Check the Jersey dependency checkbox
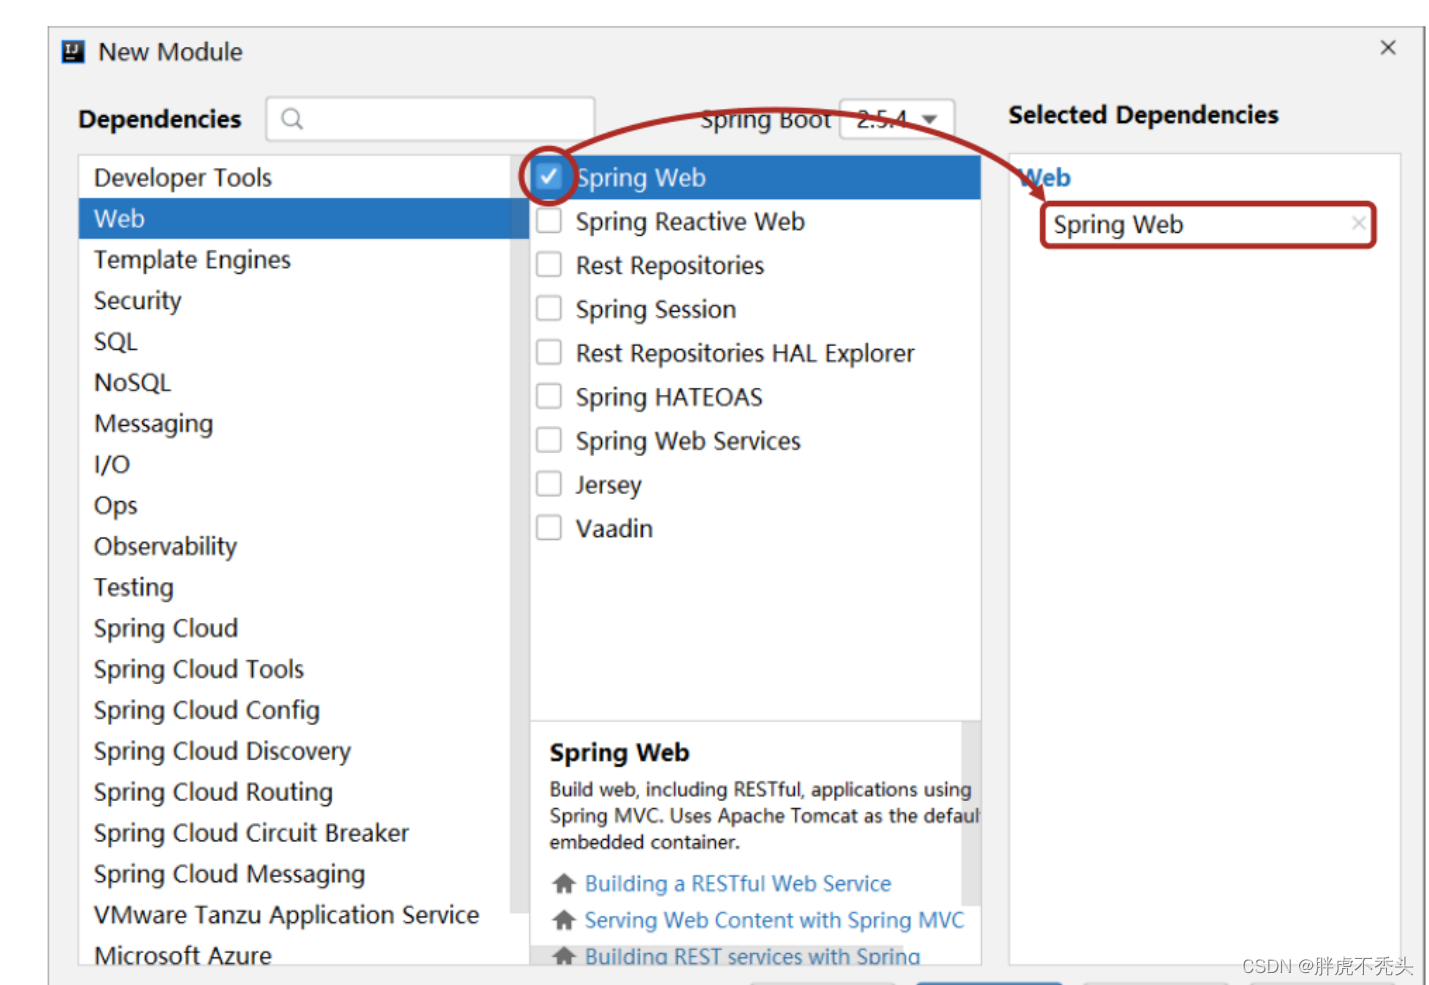The image size is (1429, 985). [549, 485]
